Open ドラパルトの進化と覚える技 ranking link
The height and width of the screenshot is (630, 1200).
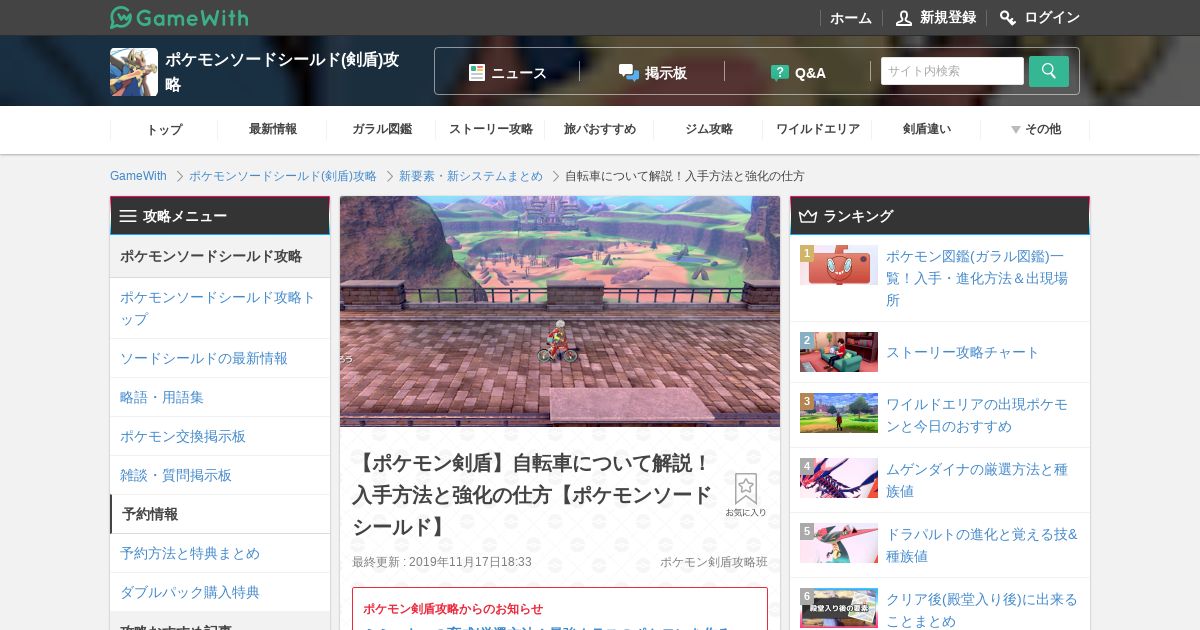pyautogui.click(x=982, y=545)
